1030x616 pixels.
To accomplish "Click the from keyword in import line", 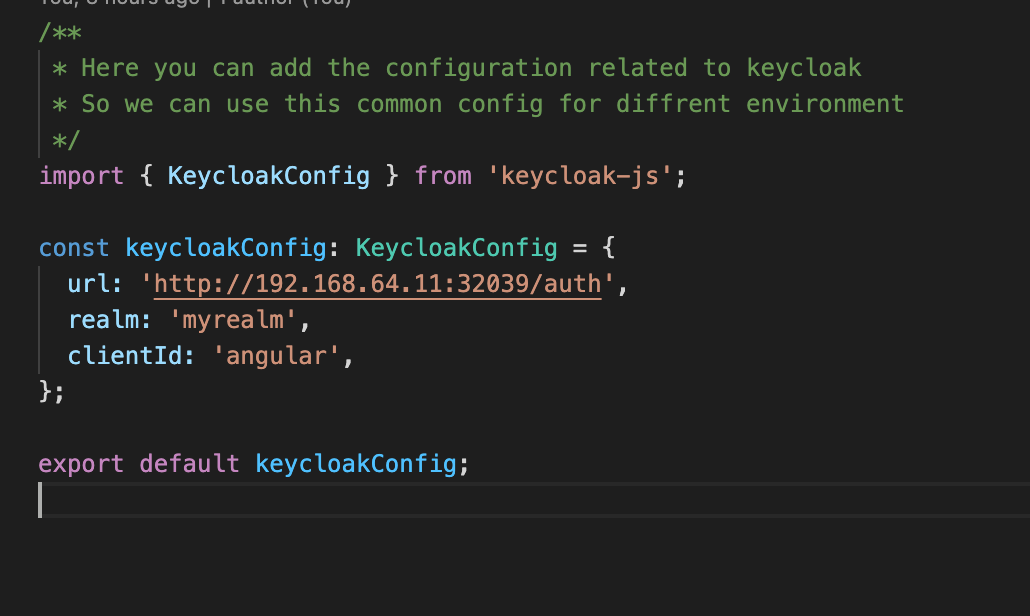I will pyautogui.click(x=443, y=177).
